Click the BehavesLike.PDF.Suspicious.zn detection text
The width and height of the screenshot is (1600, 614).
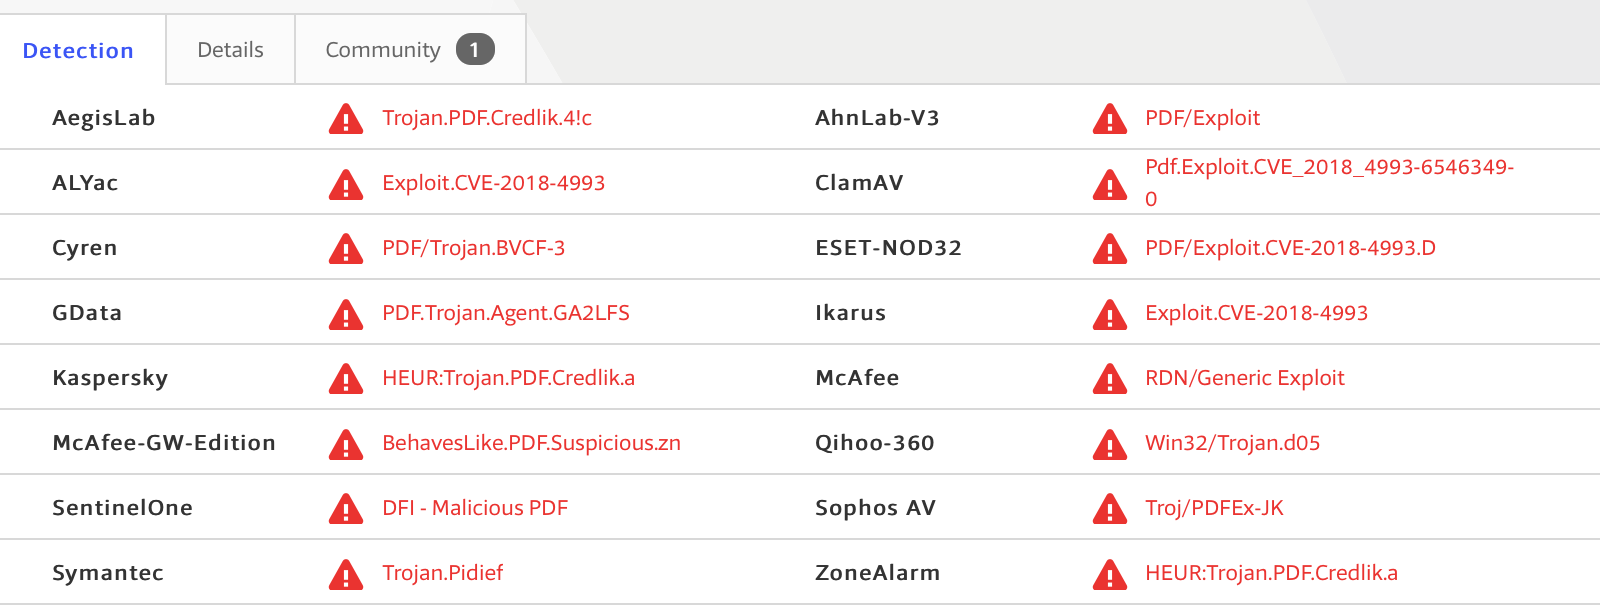coord(531,443)
